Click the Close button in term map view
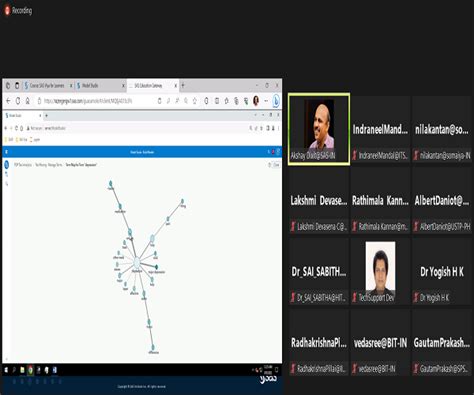Screen dimensions: 474x395 click(x=276, y=165)
